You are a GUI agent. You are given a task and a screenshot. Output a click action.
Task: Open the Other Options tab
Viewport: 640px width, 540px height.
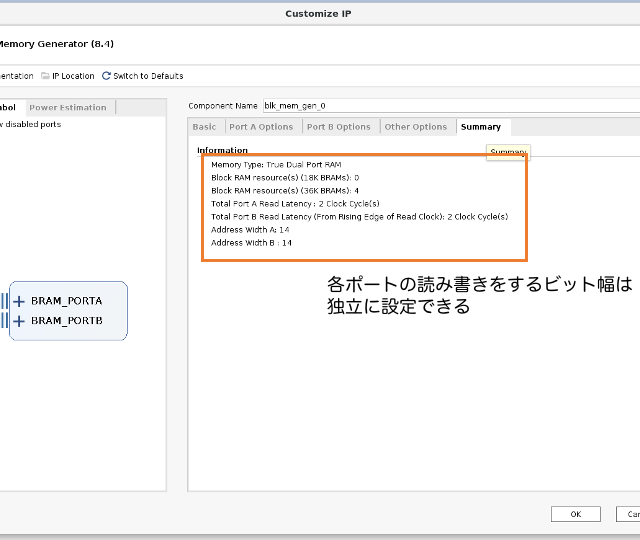(x=415, y=127)
